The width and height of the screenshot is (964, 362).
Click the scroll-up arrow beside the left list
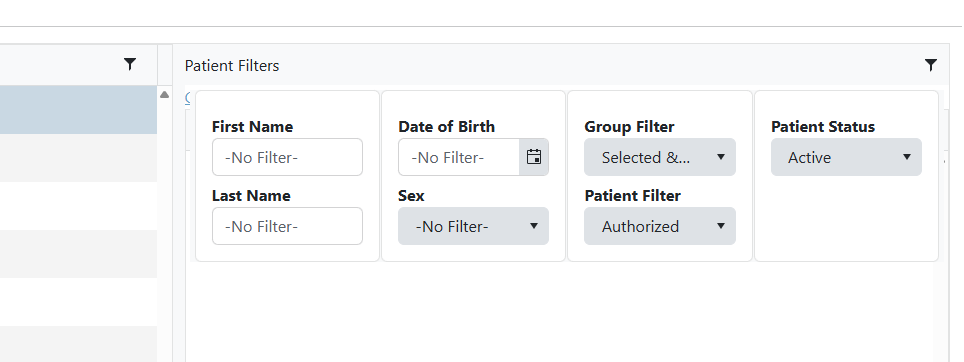click(x=164, y=95)
